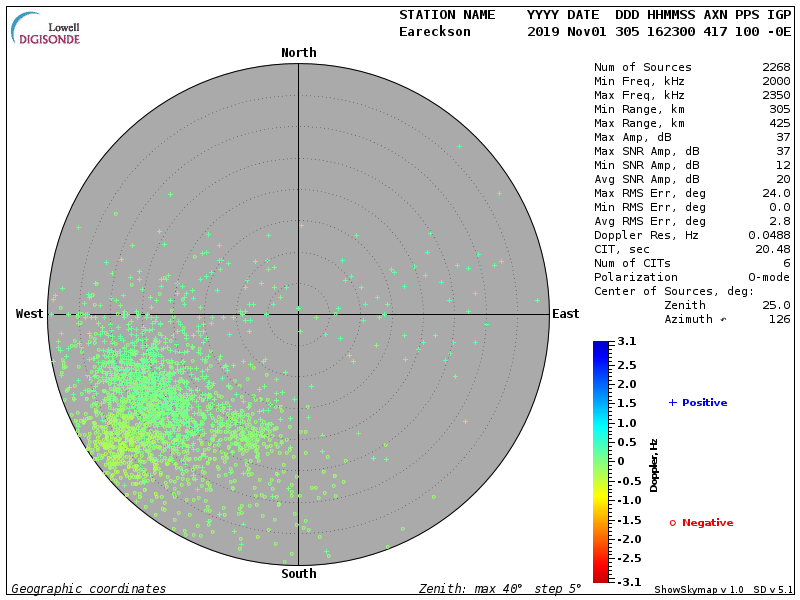Click the blue plus Positive legend marker
Screen dimensions: 800x600
click(x=673, y=402)
